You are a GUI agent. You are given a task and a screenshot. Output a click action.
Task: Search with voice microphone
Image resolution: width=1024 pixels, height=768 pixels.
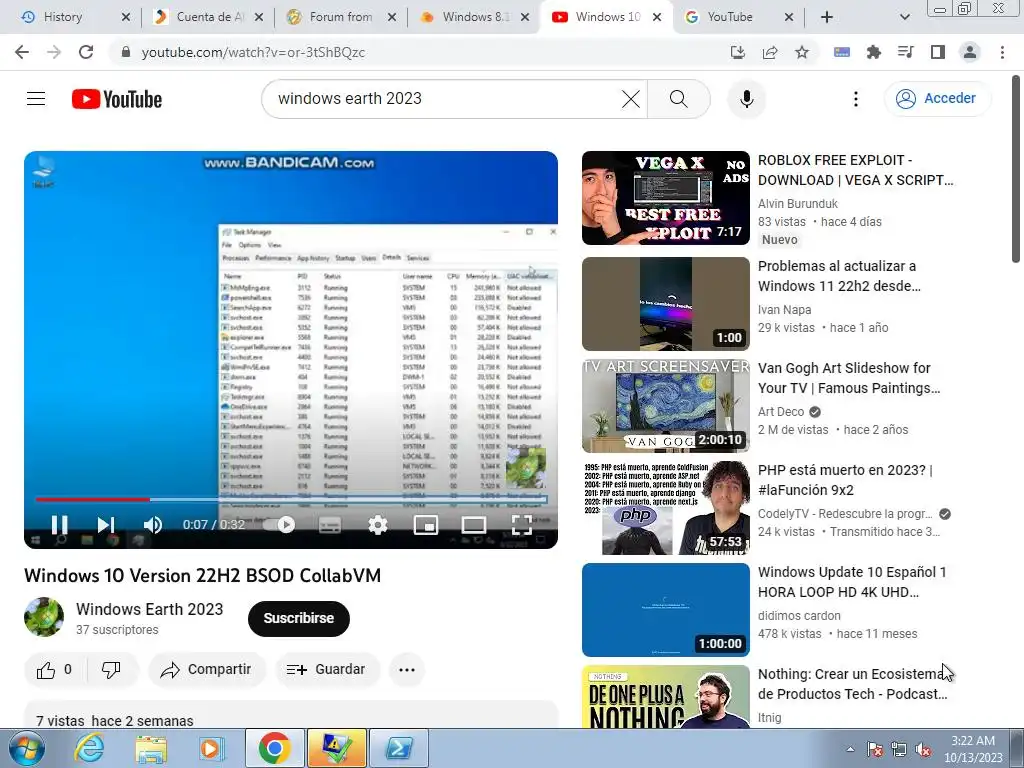[x=746, y=99]
